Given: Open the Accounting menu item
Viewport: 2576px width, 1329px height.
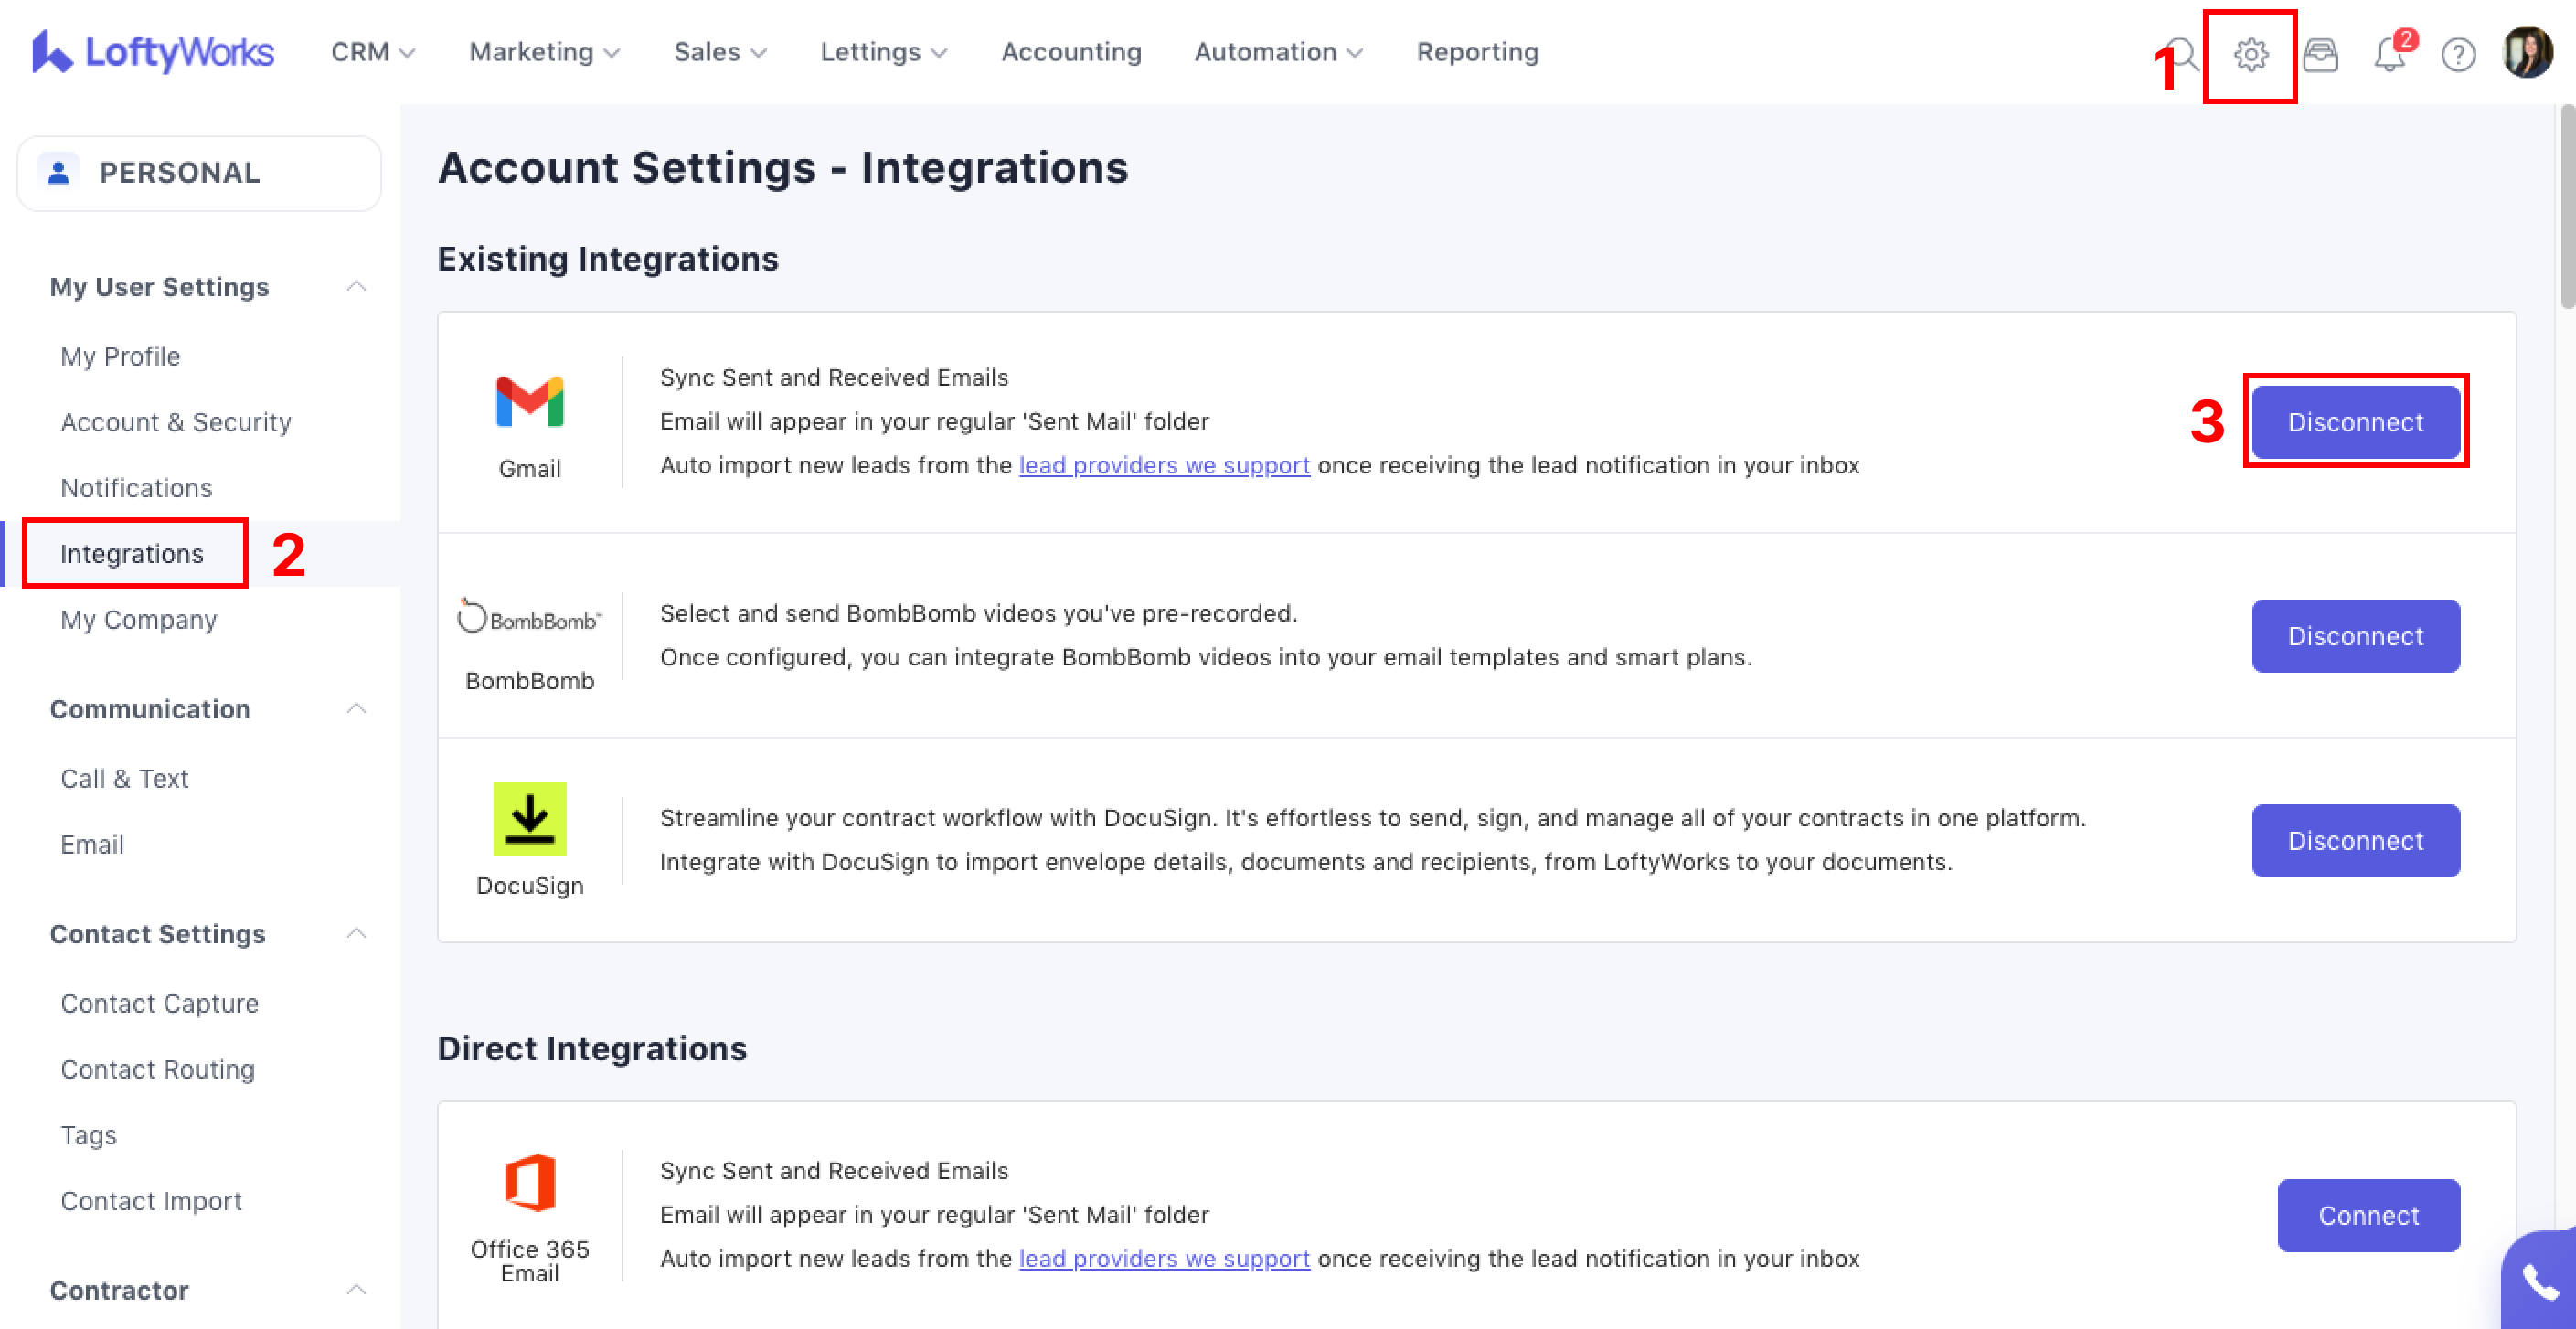Looking at the screenshot, I should 1071,52.
